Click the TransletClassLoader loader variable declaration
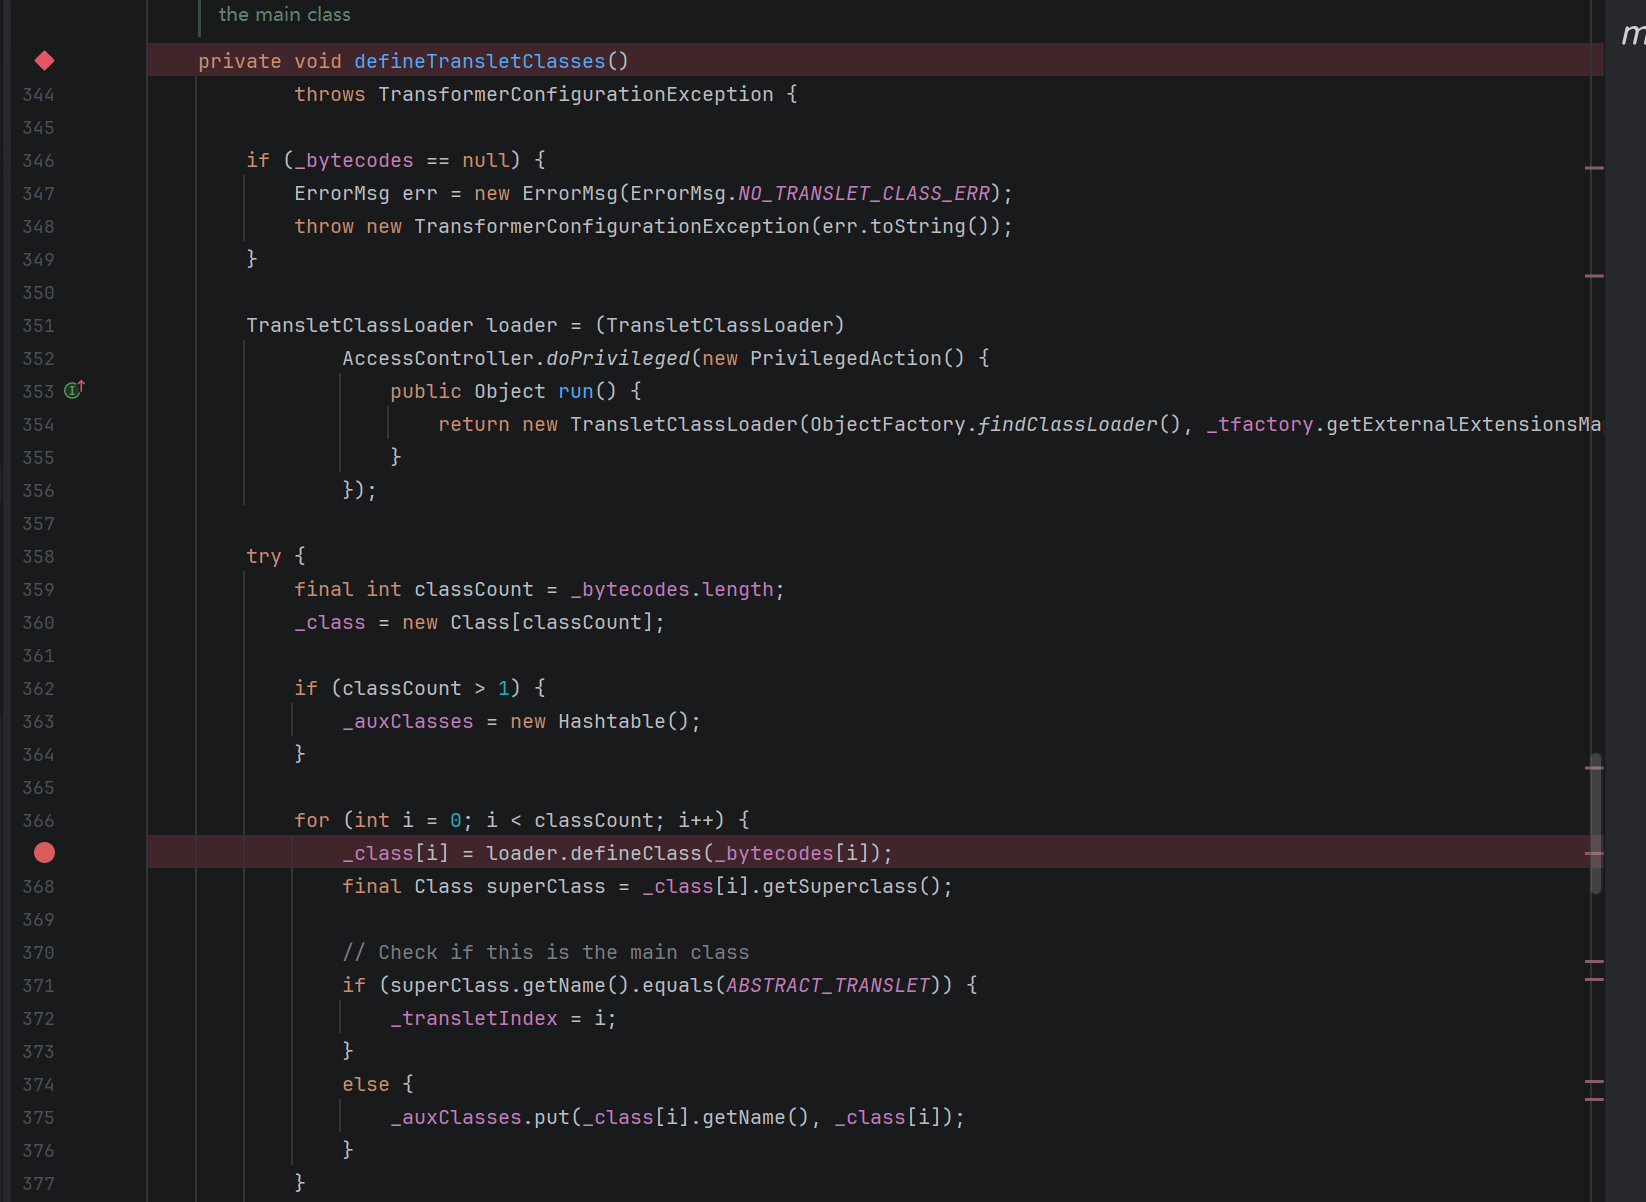1646x1202 pixels. click(521, 325)
